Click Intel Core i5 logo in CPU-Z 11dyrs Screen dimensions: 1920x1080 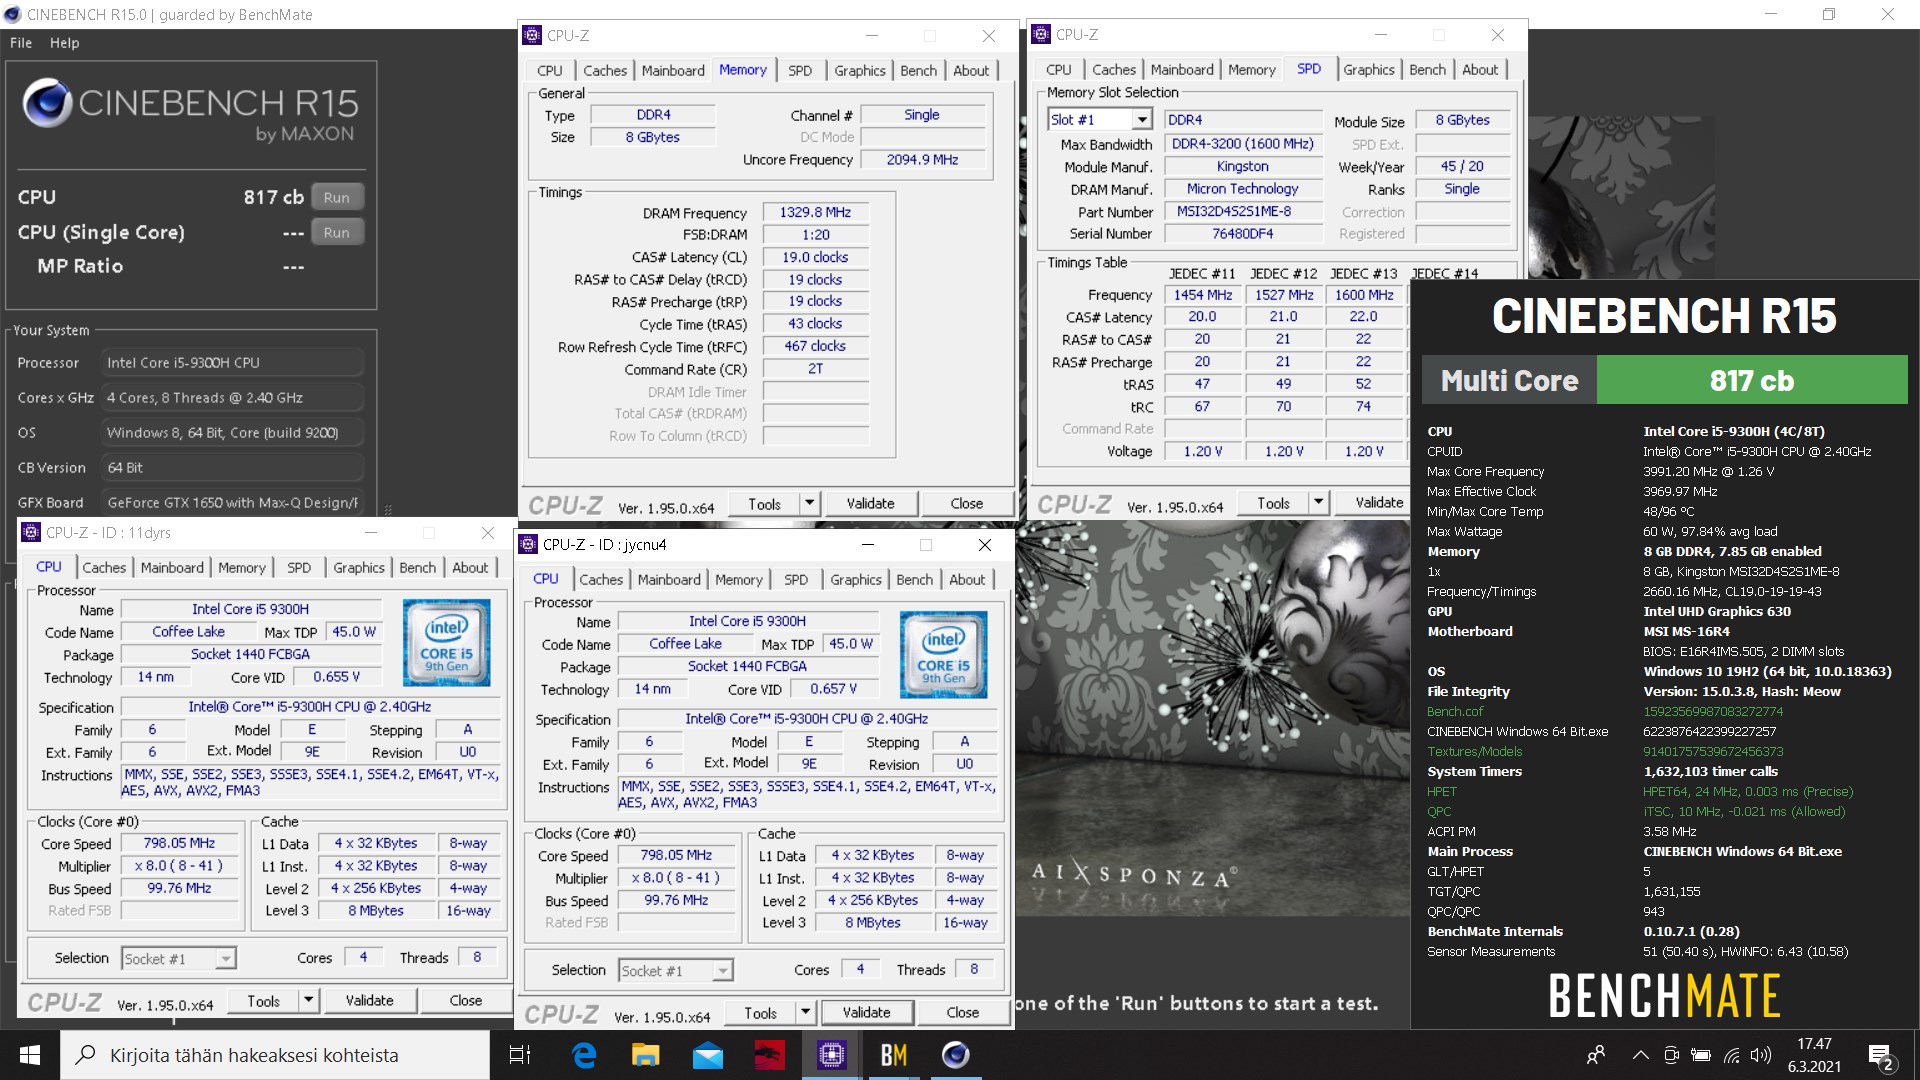coord(446,642)
